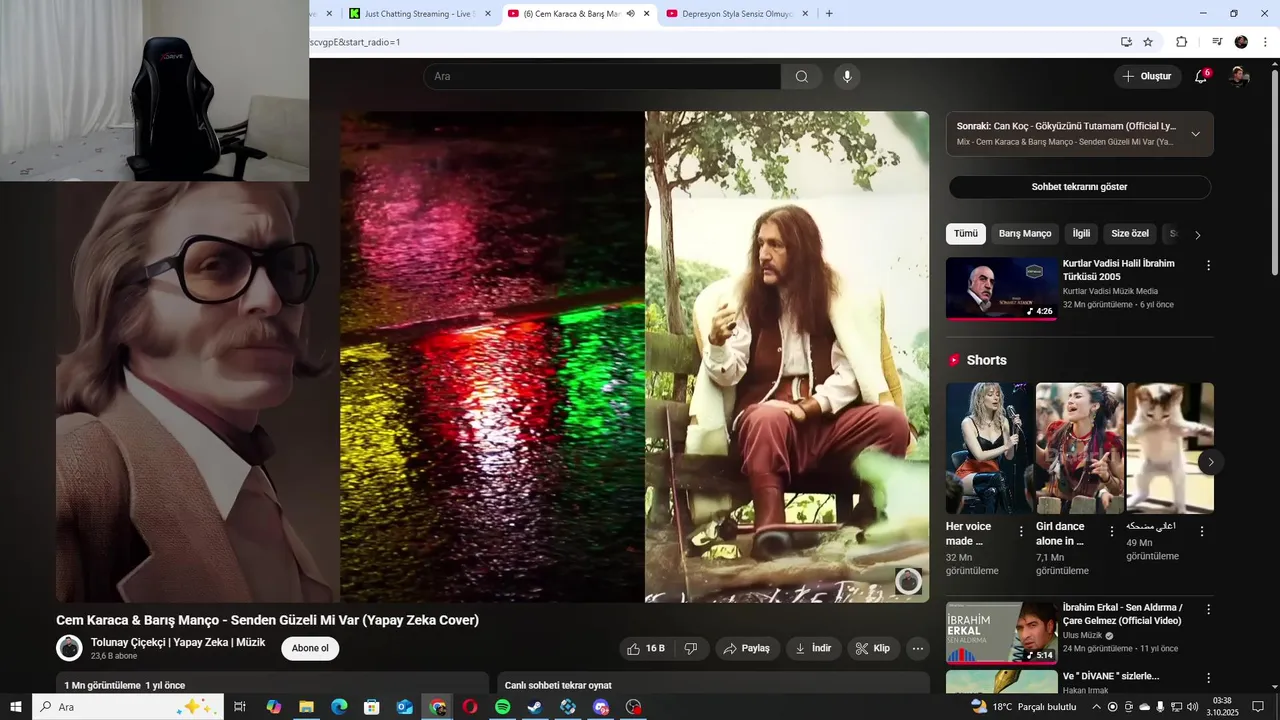The height and width of the screenshot is (720, 1280).
Task: Click Sohbet tekrarını göster button
Action: click(1080, 187)
